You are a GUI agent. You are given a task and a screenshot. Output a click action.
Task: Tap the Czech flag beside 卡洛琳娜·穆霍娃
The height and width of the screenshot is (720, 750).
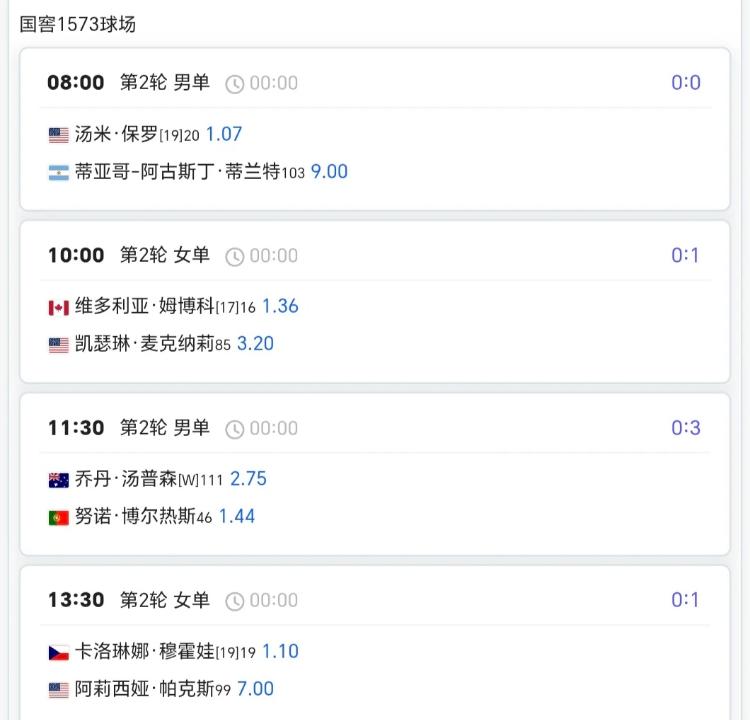(x=59, y=653)
